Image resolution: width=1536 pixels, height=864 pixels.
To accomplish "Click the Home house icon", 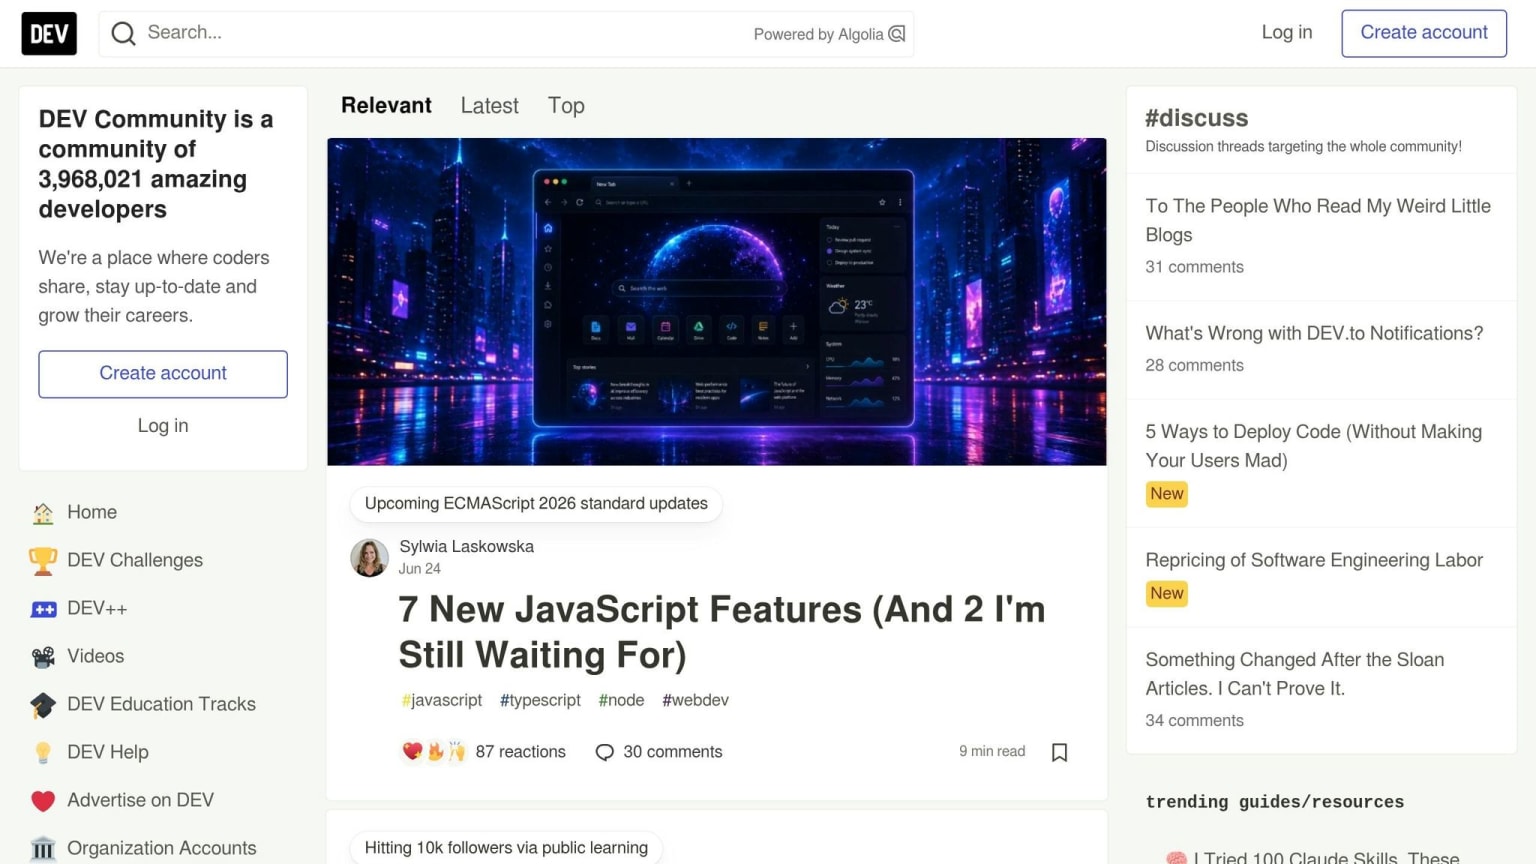I will pos(43,513).
